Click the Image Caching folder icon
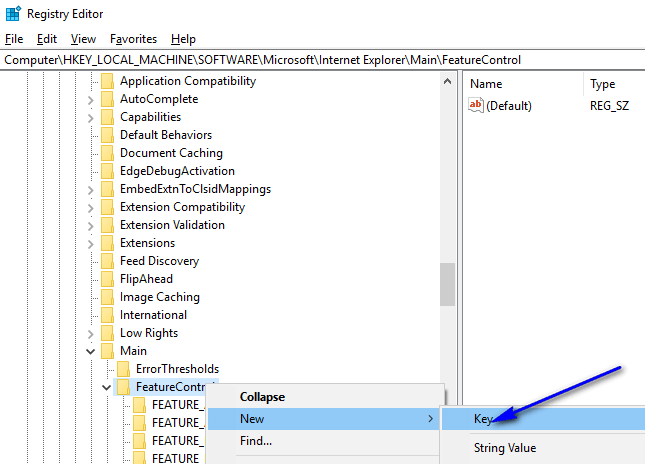The width and height of the screenshot is (645, 464). point(107,297)
